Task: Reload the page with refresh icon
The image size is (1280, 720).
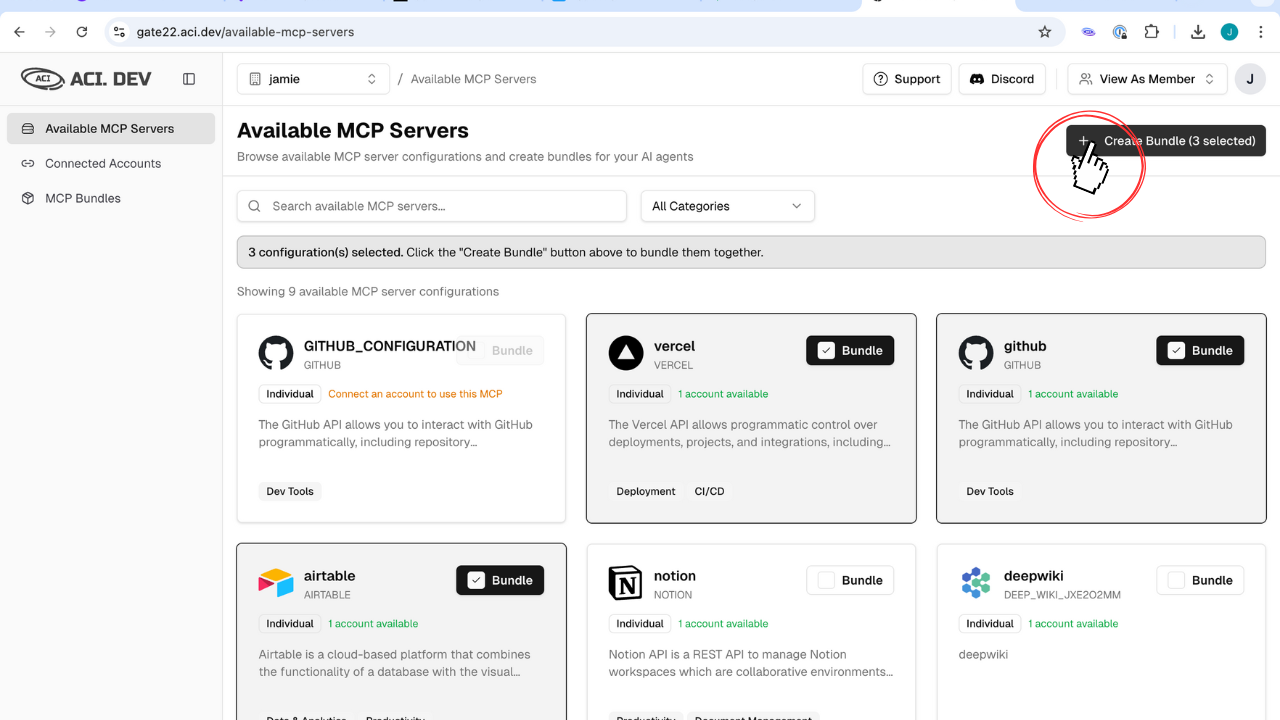Action: (82, 32)
